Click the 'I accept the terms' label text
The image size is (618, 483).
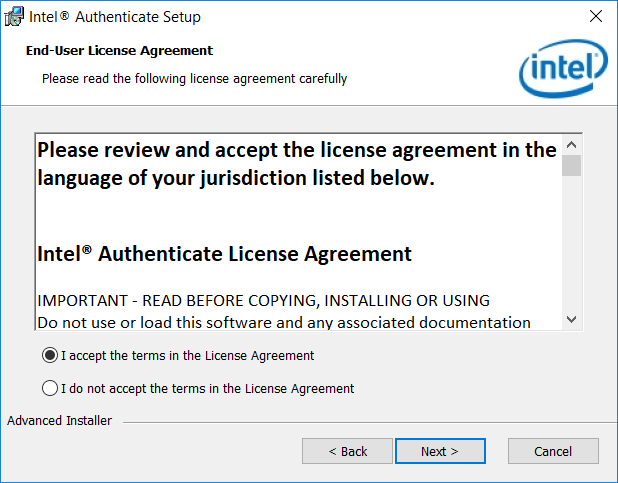[188, 356]
